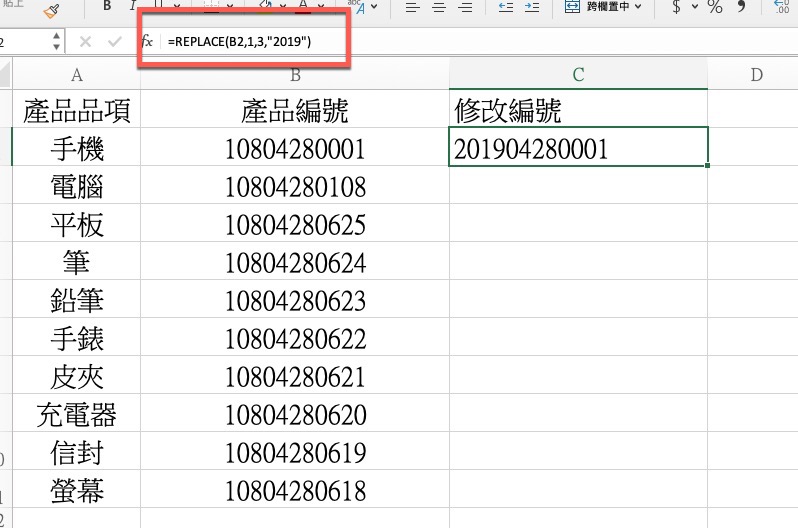
Task: Click product number 10804280625
Action: pyautogui.click(x=295, y=223)
